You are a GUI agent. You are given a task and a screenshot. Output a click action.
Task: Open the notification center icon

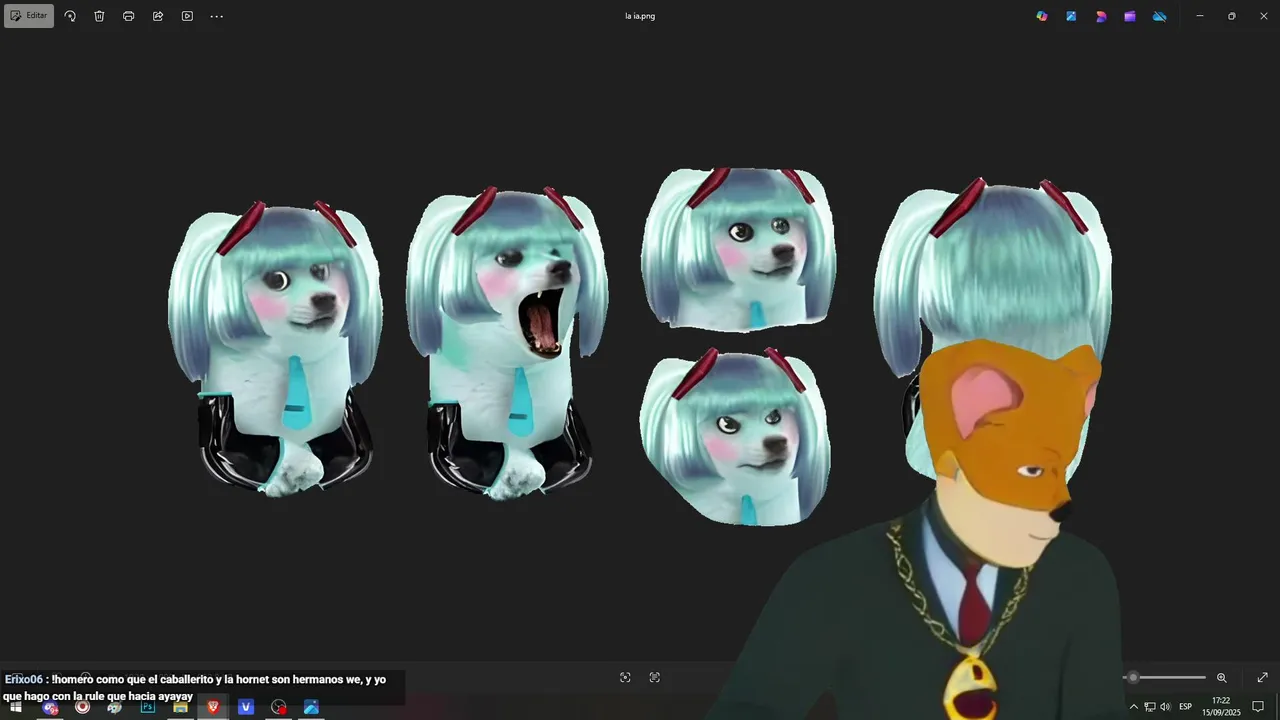tap(1258, 707)
